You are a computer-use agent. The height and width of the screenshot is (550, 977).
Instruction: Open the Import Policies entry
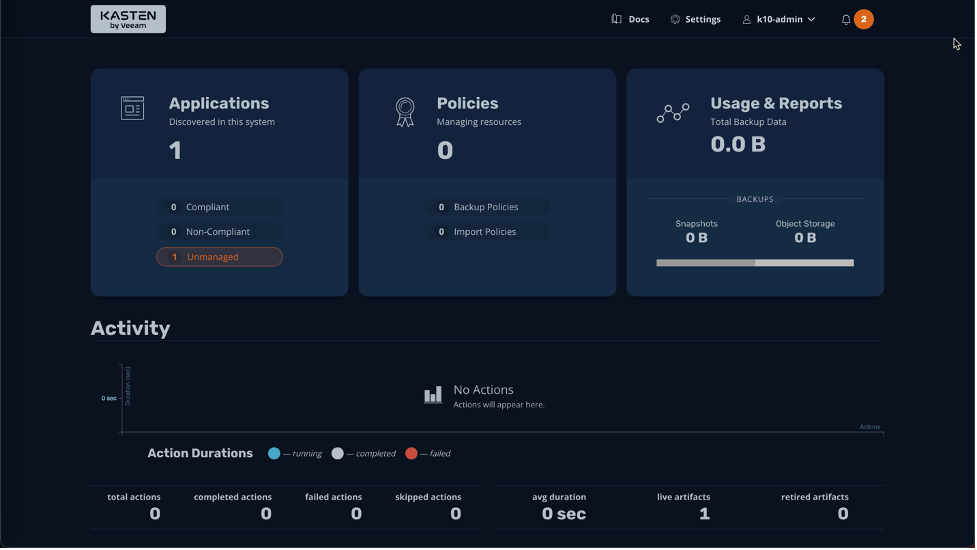click(x=488, y=232)
